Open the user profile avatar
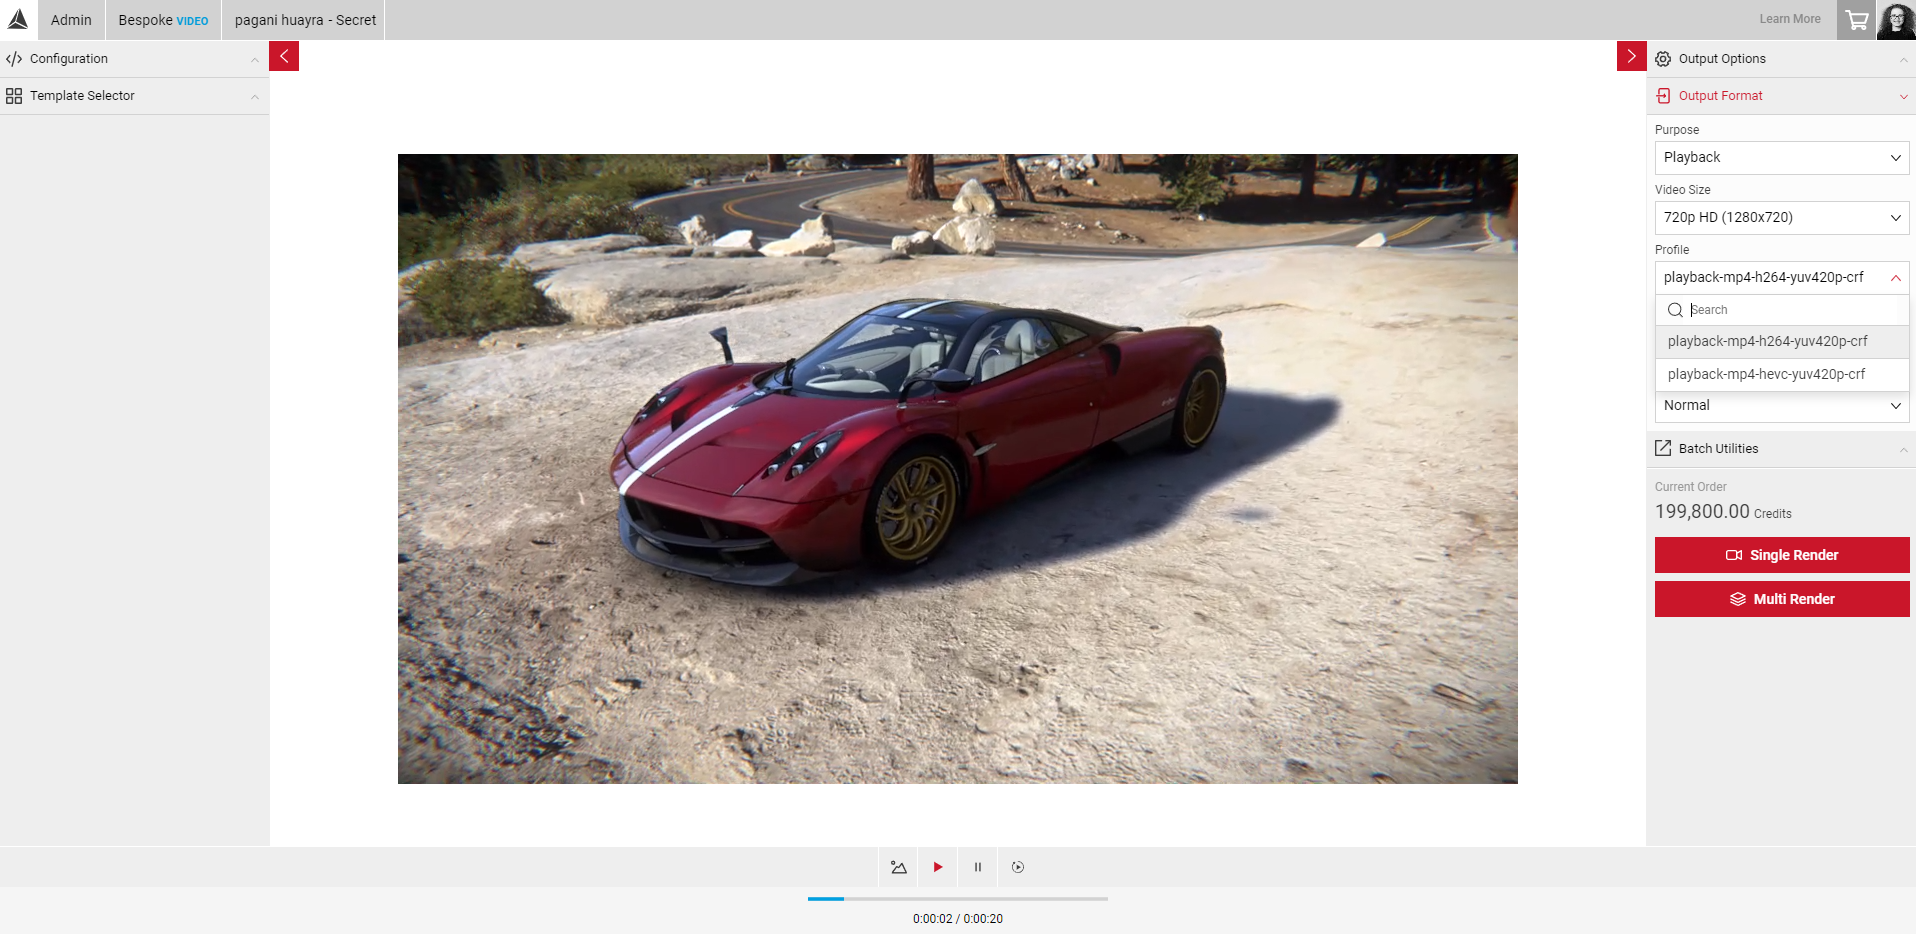This screenshot has height=934, width=1916. [1896, 20]
